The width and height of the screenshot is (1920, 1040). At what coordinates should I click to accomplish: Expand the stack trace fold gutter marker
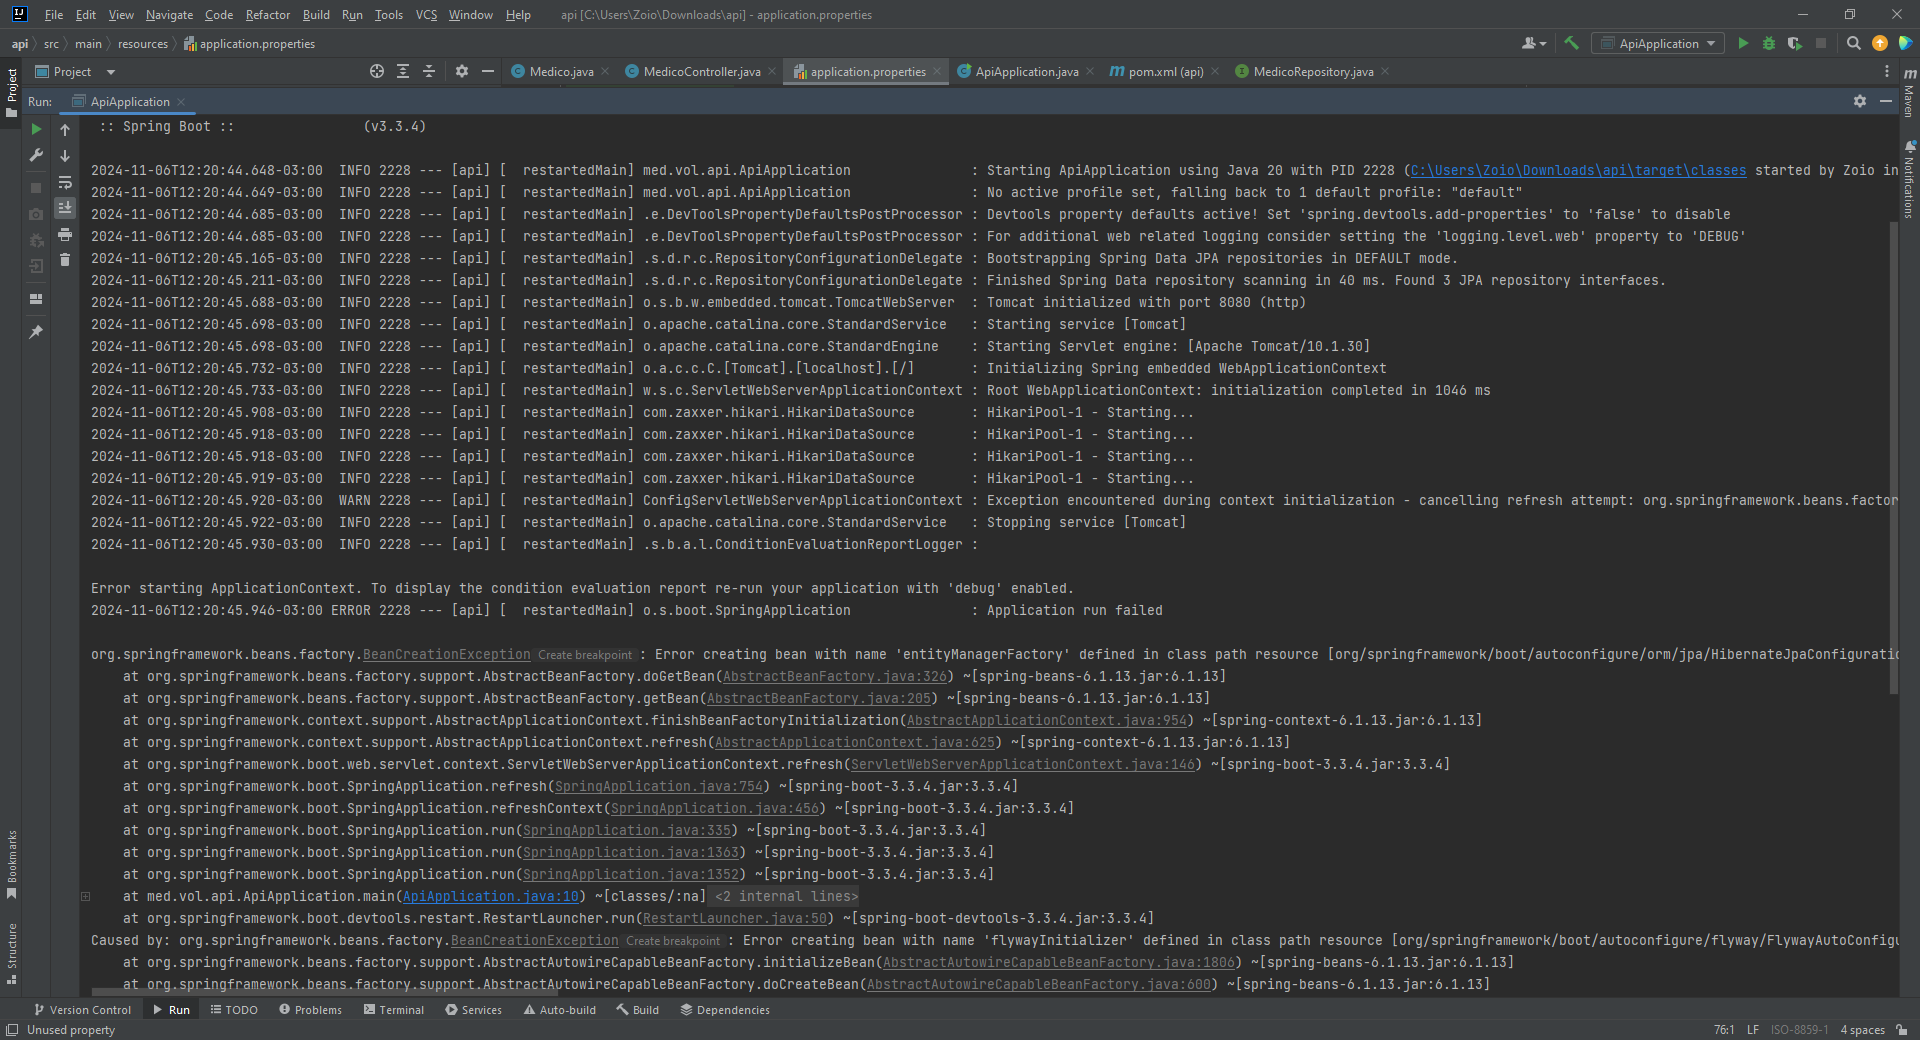pos(86,896)
